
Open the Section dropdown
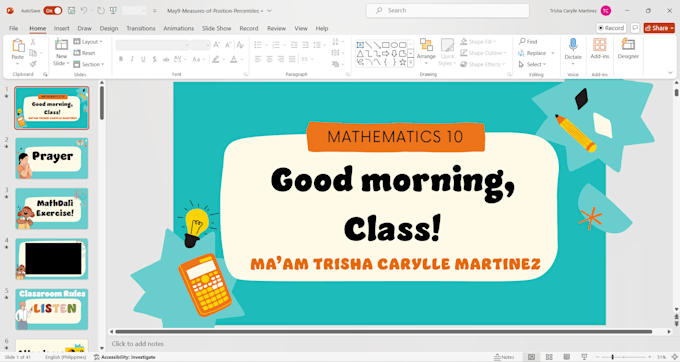[x=89, y=64]
